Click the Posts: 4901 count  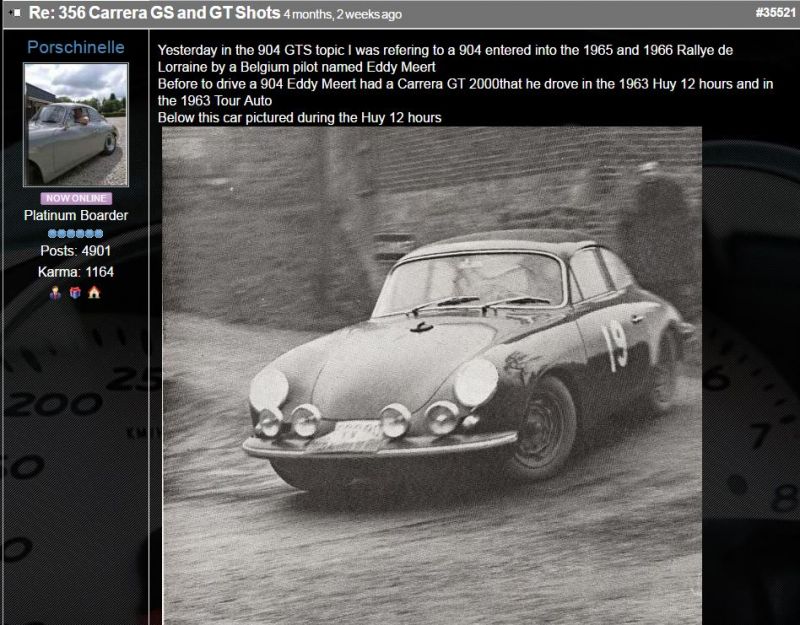76,251
